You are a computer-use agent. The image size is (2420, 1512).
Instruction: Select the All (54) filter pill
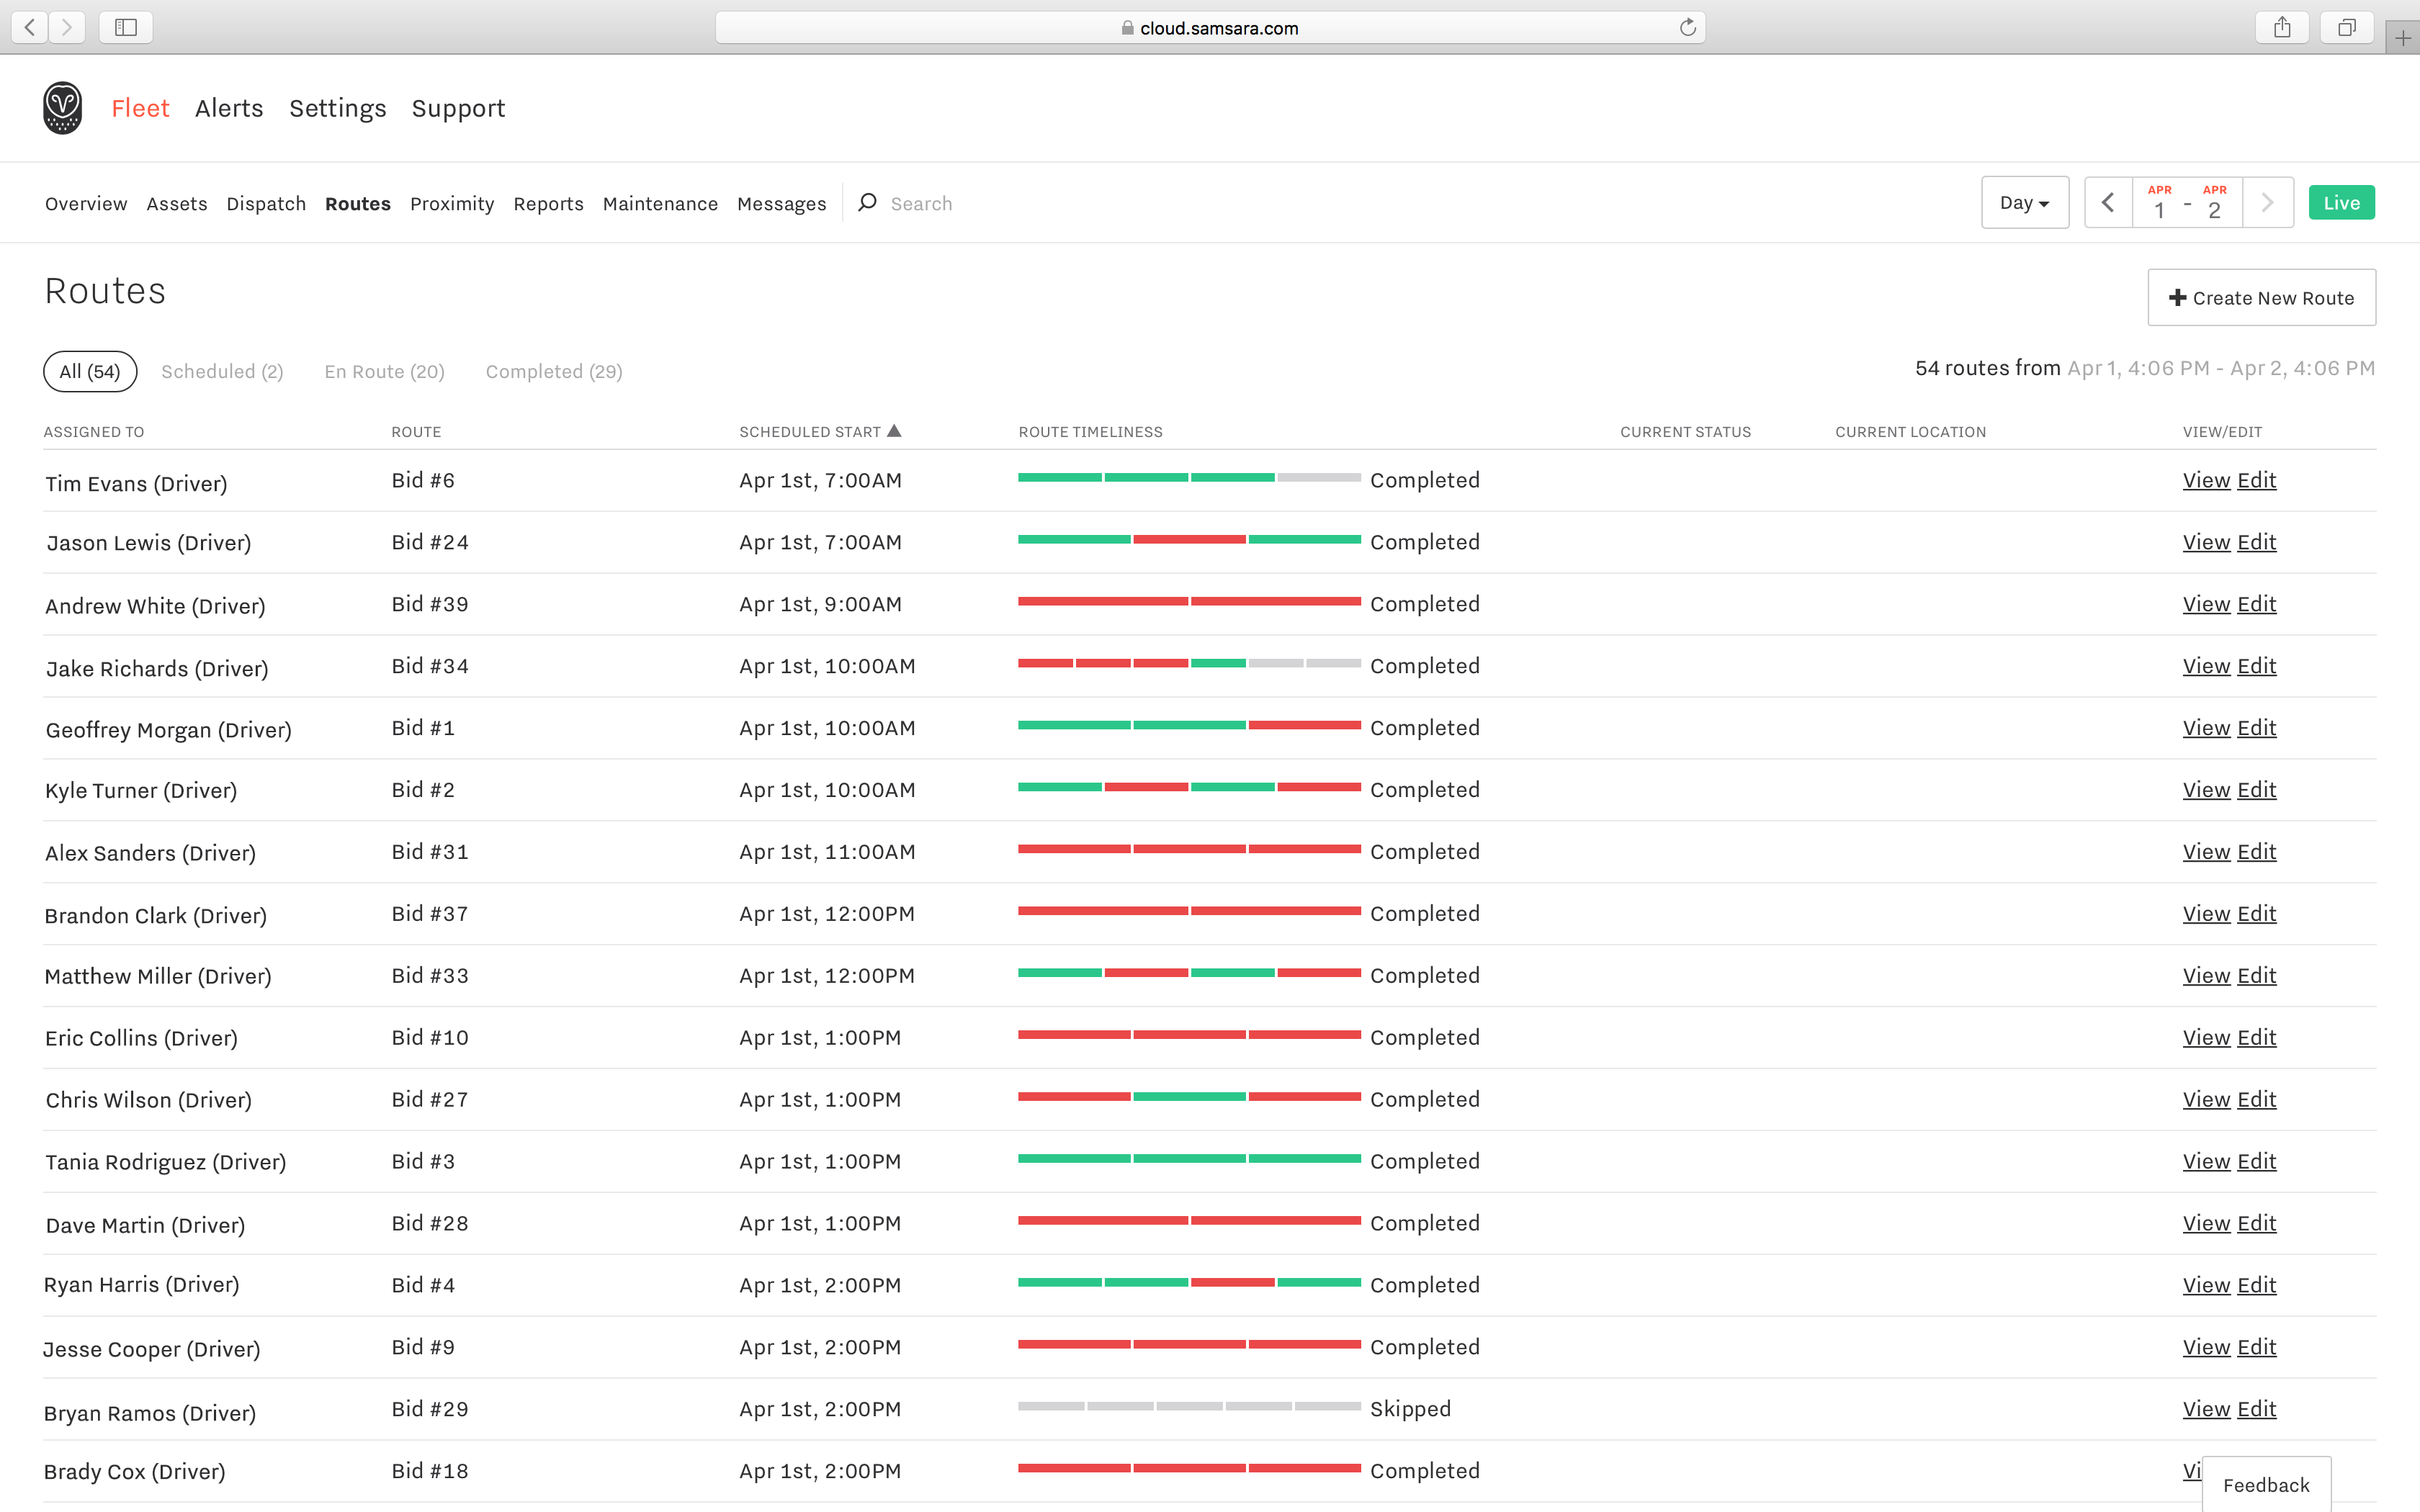point(90,371)
